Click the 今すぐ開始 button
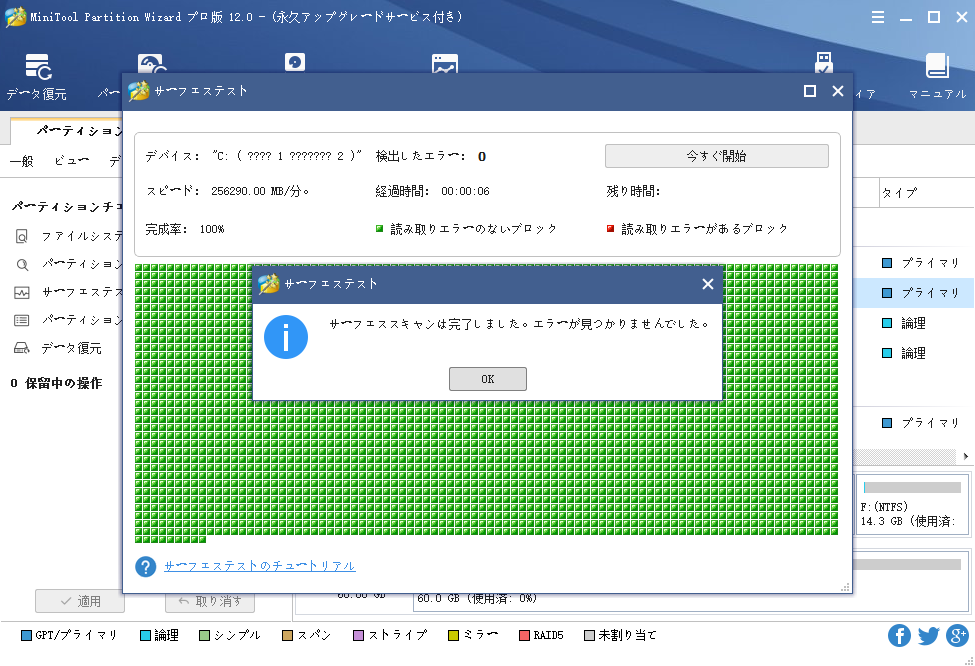 716,156
